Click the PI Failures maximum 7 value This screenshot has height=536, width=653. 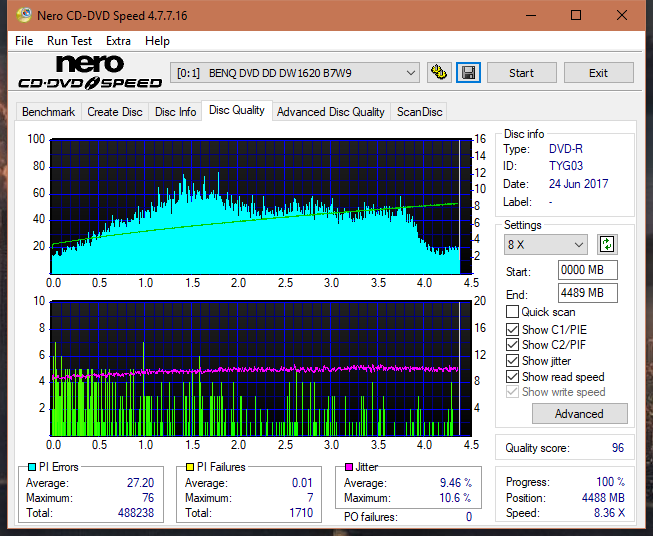(310, 498)
